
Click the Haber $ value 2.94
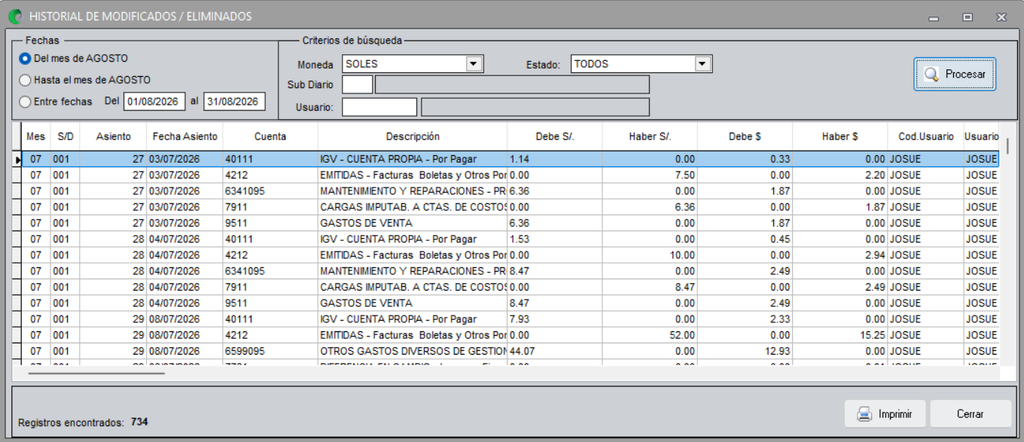tap(840, 255)
